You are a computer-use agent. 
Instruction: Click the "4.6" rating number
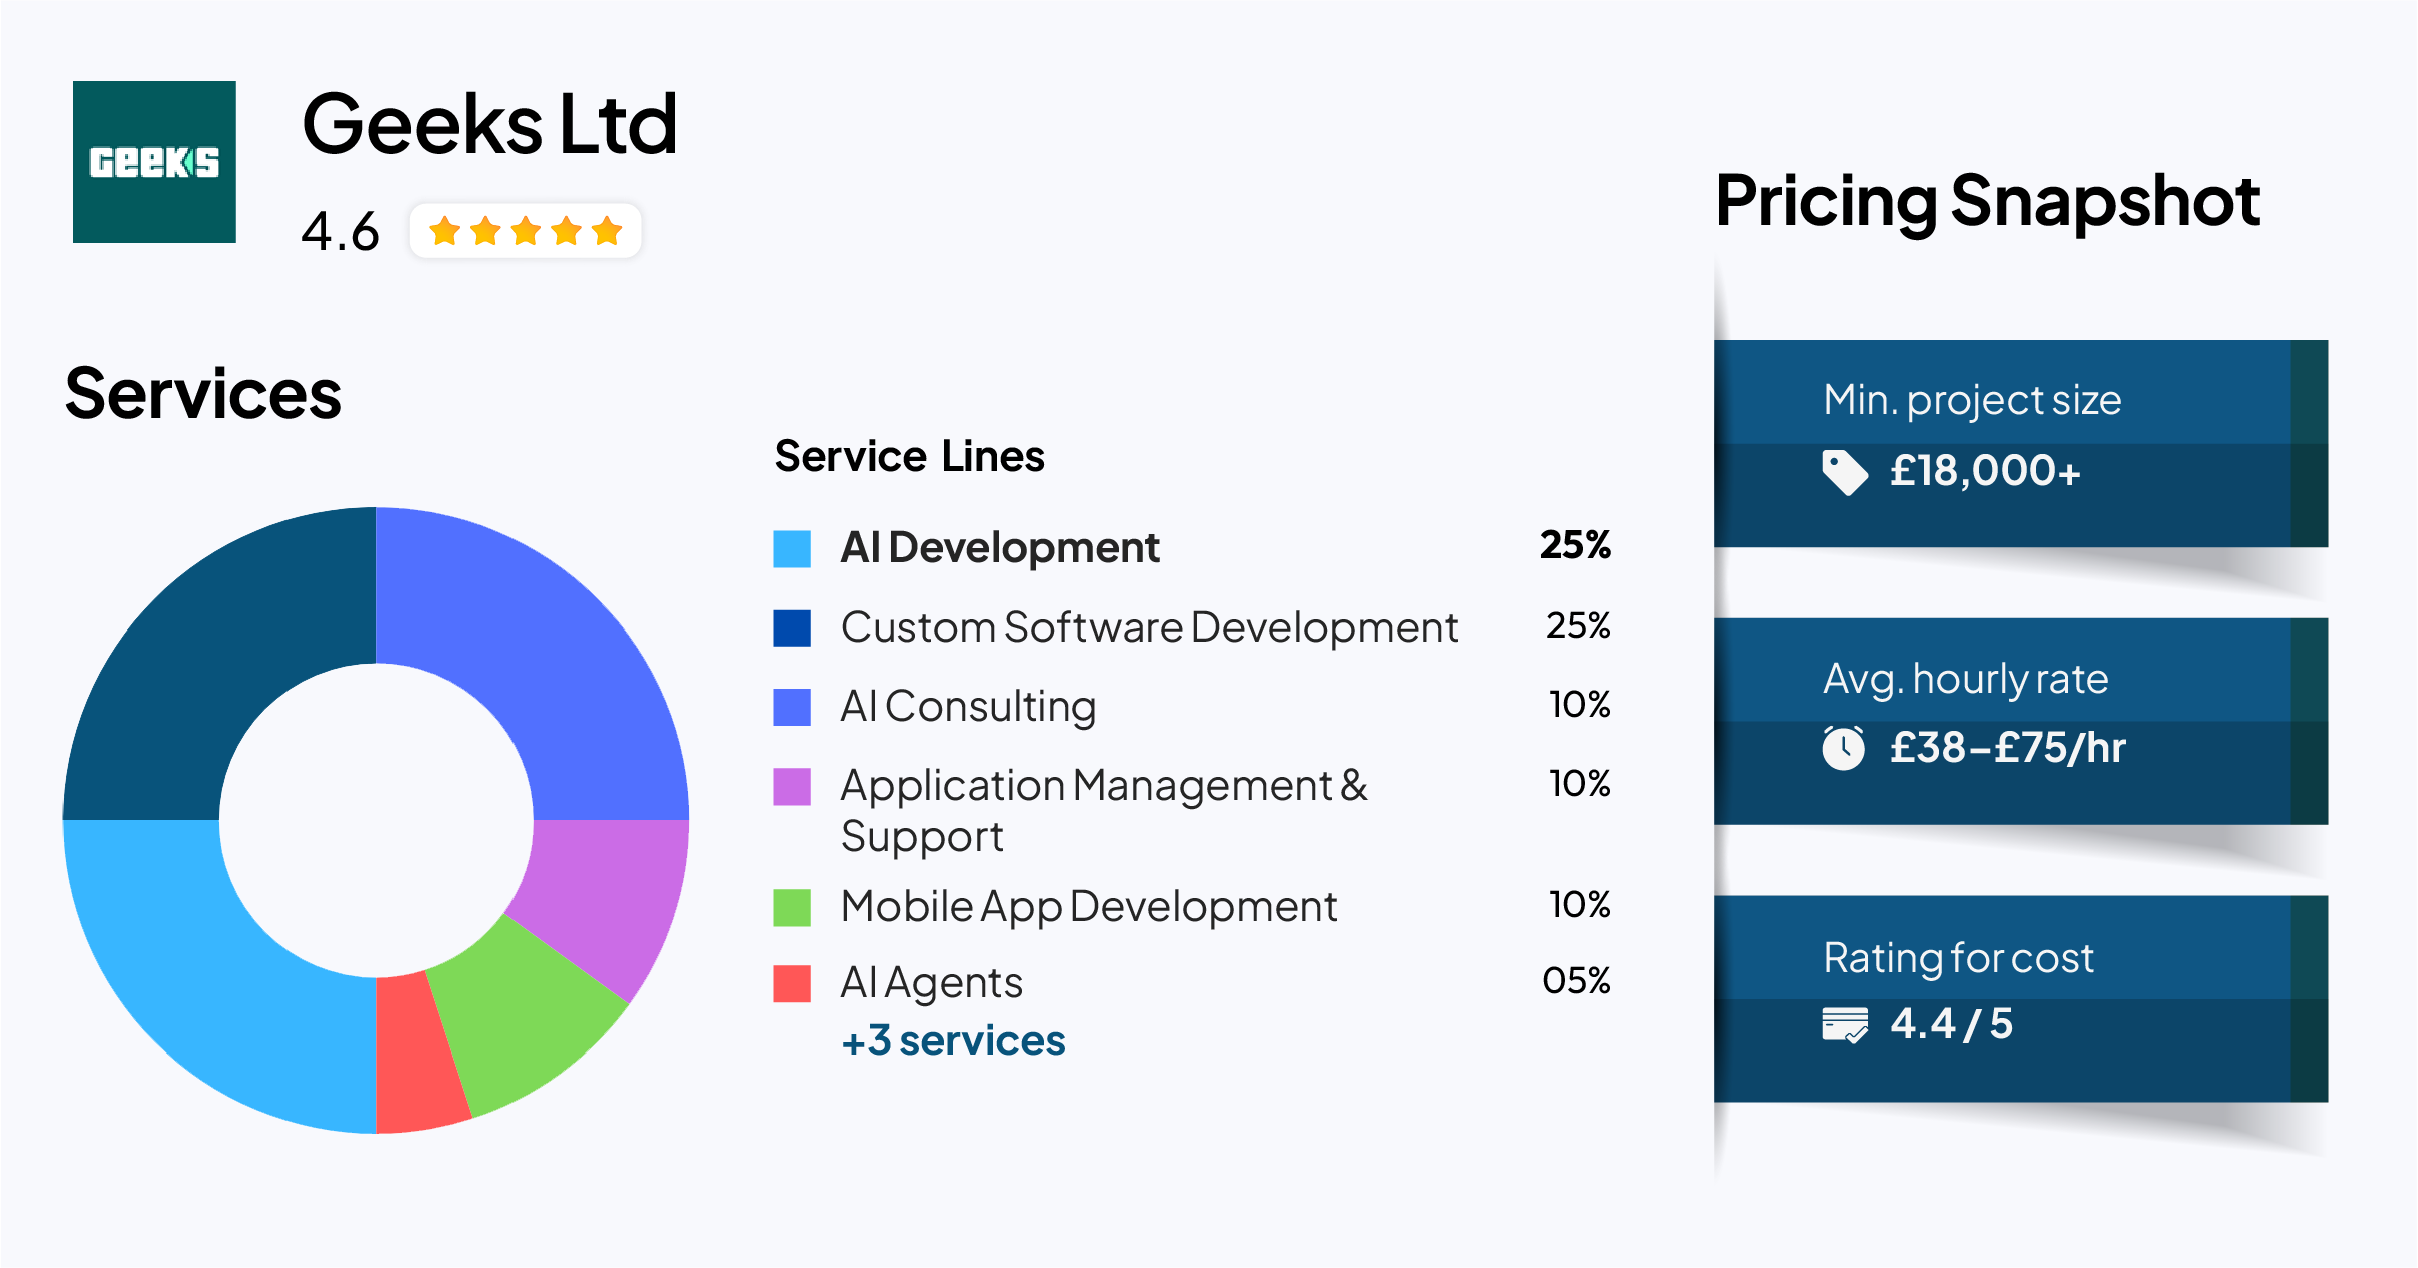[x=341, y=232]
